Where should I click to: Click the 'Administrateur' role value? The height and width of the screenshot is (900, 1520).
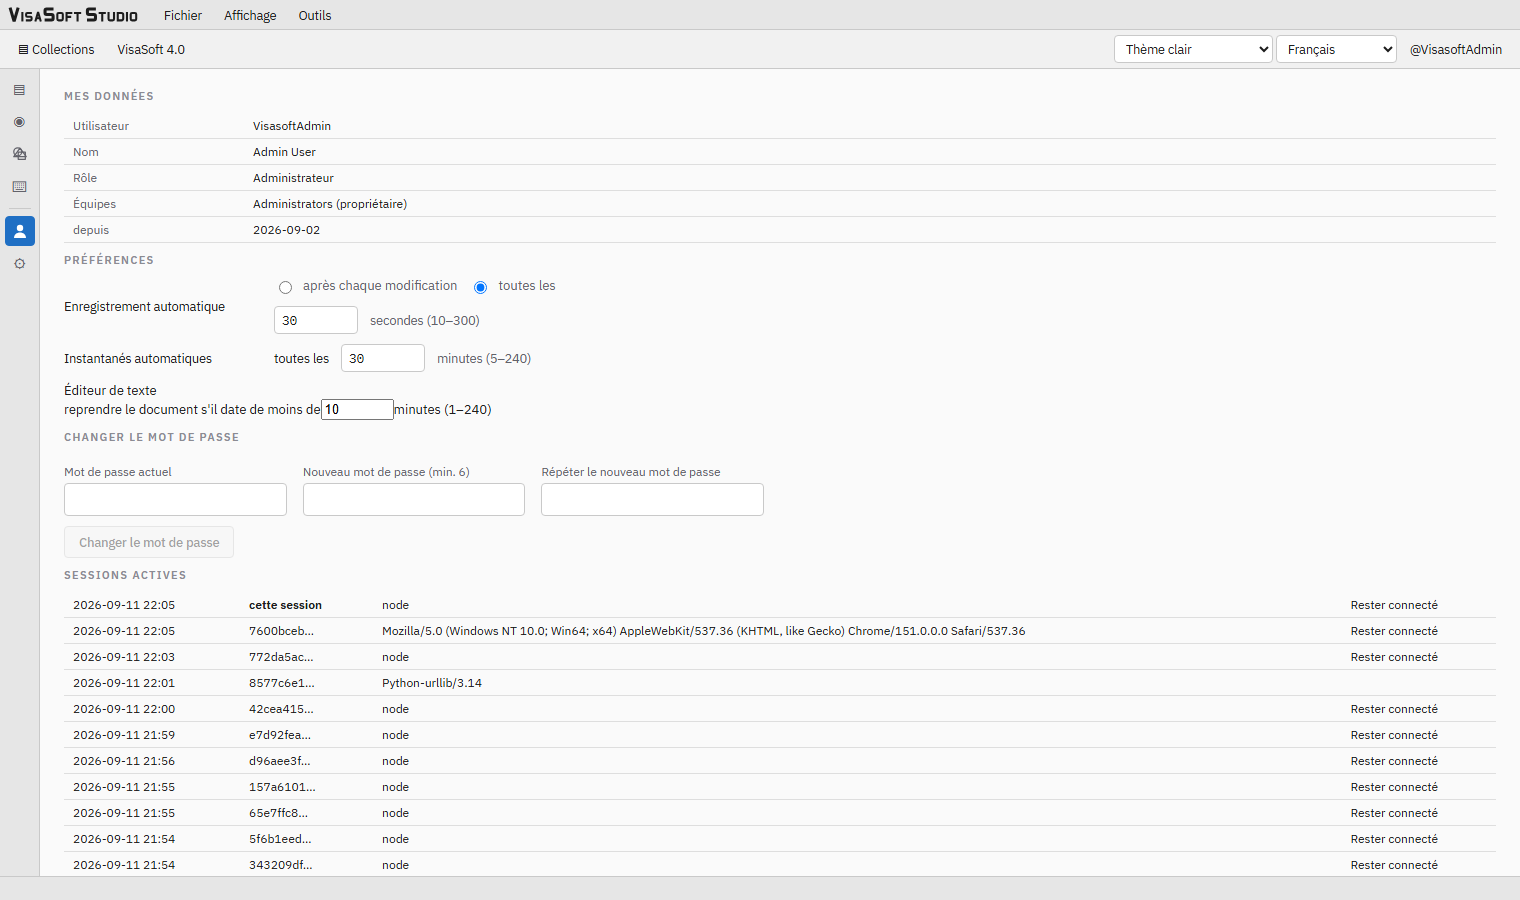(x=293, y=178)
